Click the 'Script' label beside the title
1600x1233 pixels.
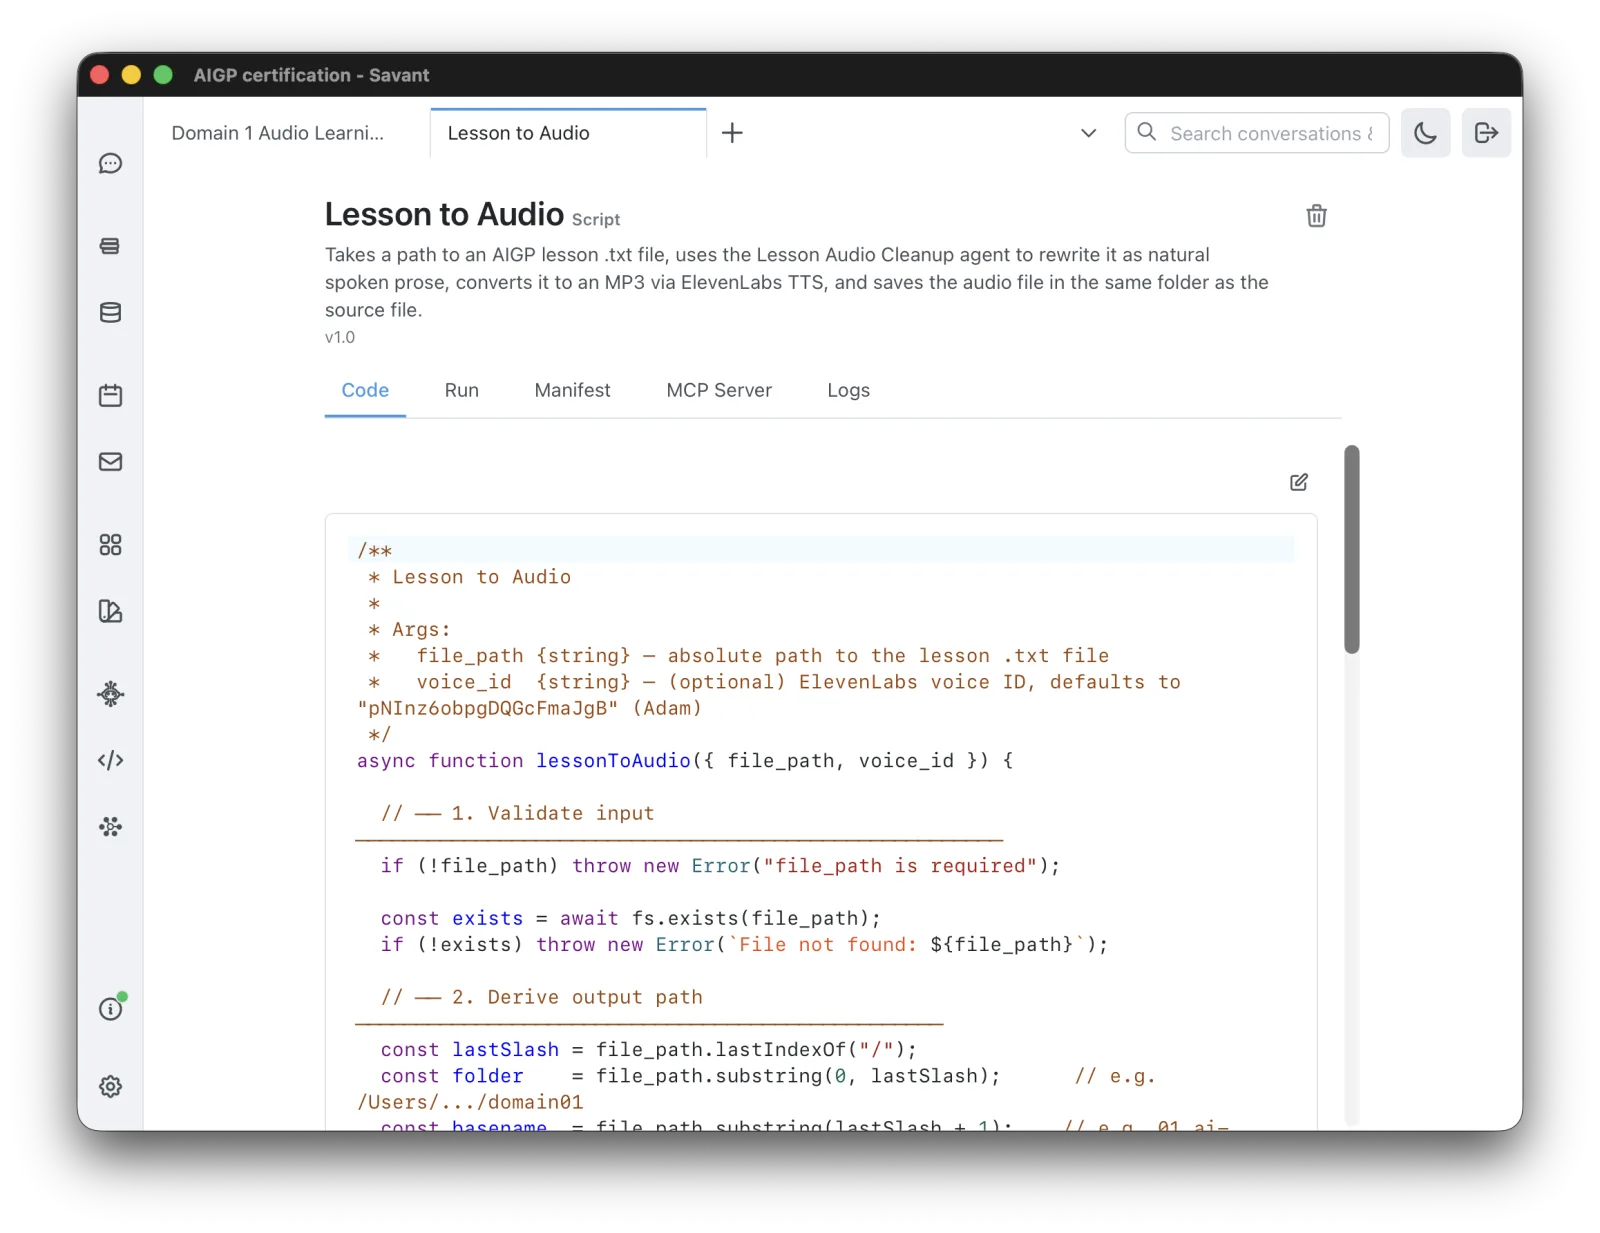tap(596, 219)
